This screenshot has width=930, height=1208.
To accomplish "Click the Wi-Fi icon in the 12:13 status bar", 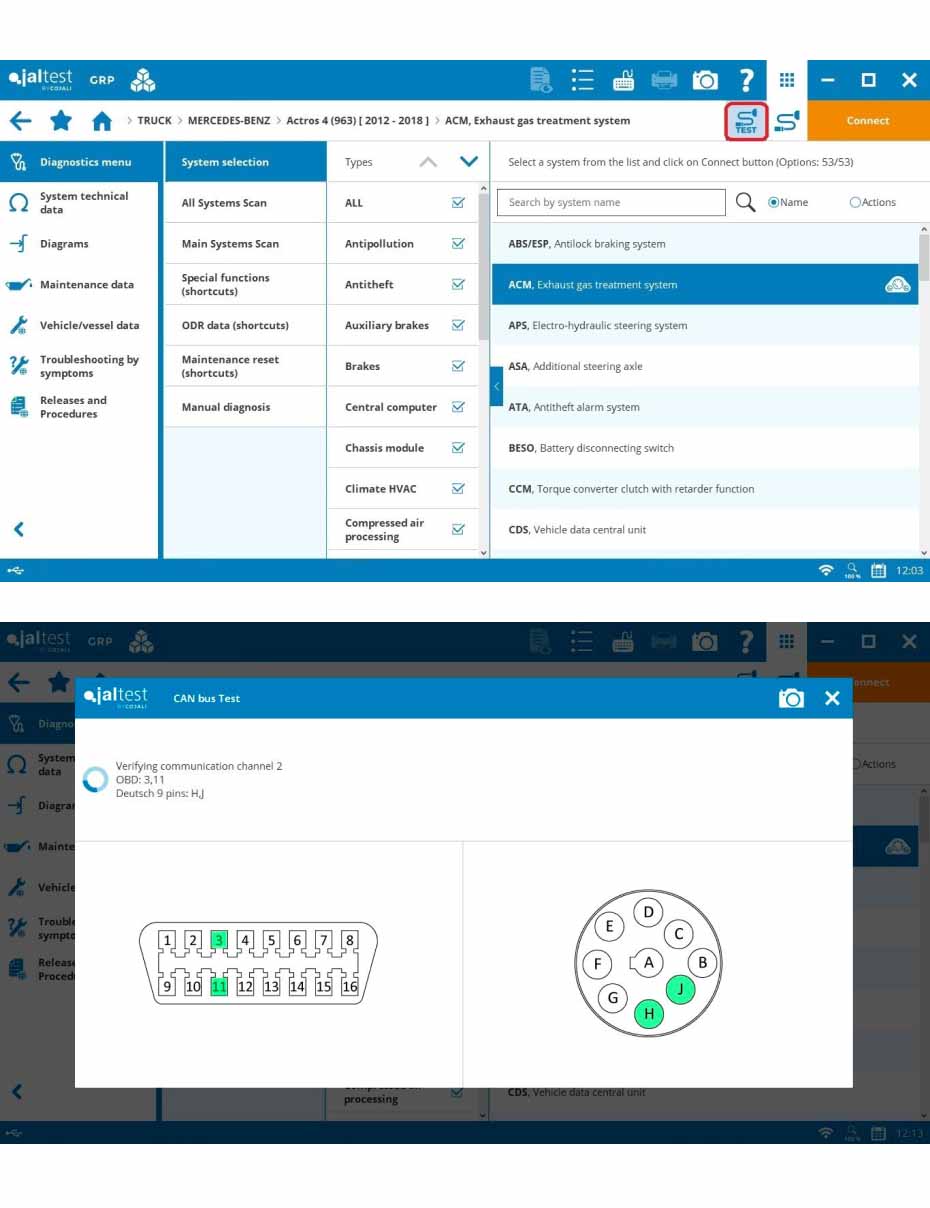I will [825, 1133].
